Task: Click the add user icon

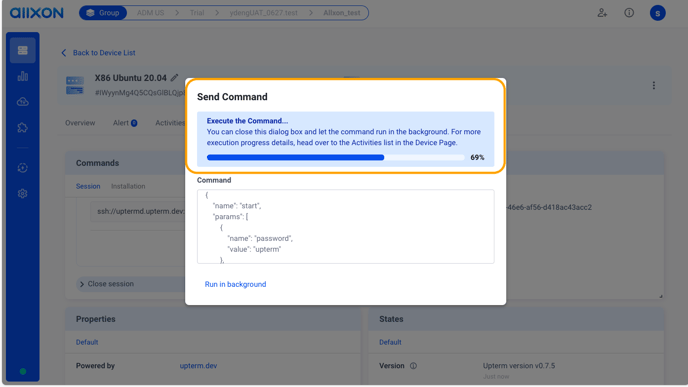Action: point(602,13)
